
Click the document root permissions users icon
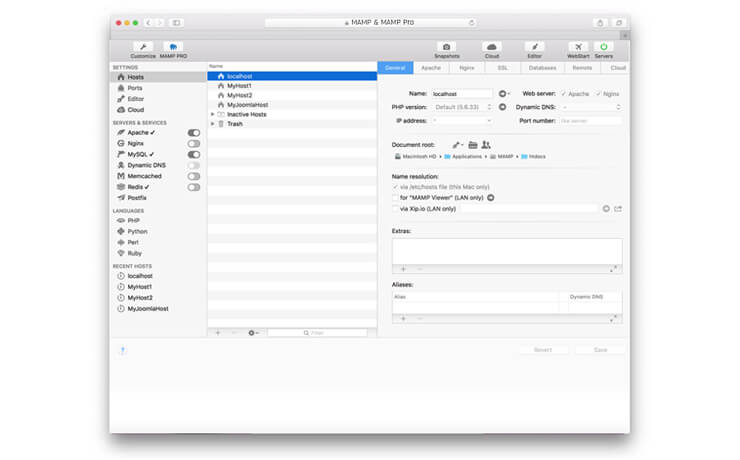[x=486, y=145]
